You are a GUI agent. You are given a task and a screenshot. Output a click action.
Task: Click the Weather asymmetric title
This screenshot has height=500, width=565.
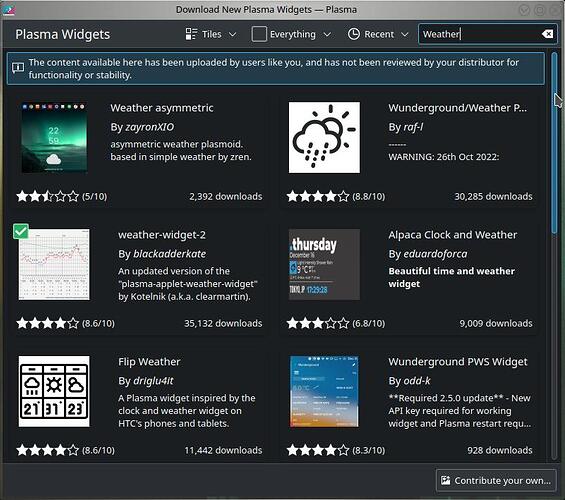(162, 108)
